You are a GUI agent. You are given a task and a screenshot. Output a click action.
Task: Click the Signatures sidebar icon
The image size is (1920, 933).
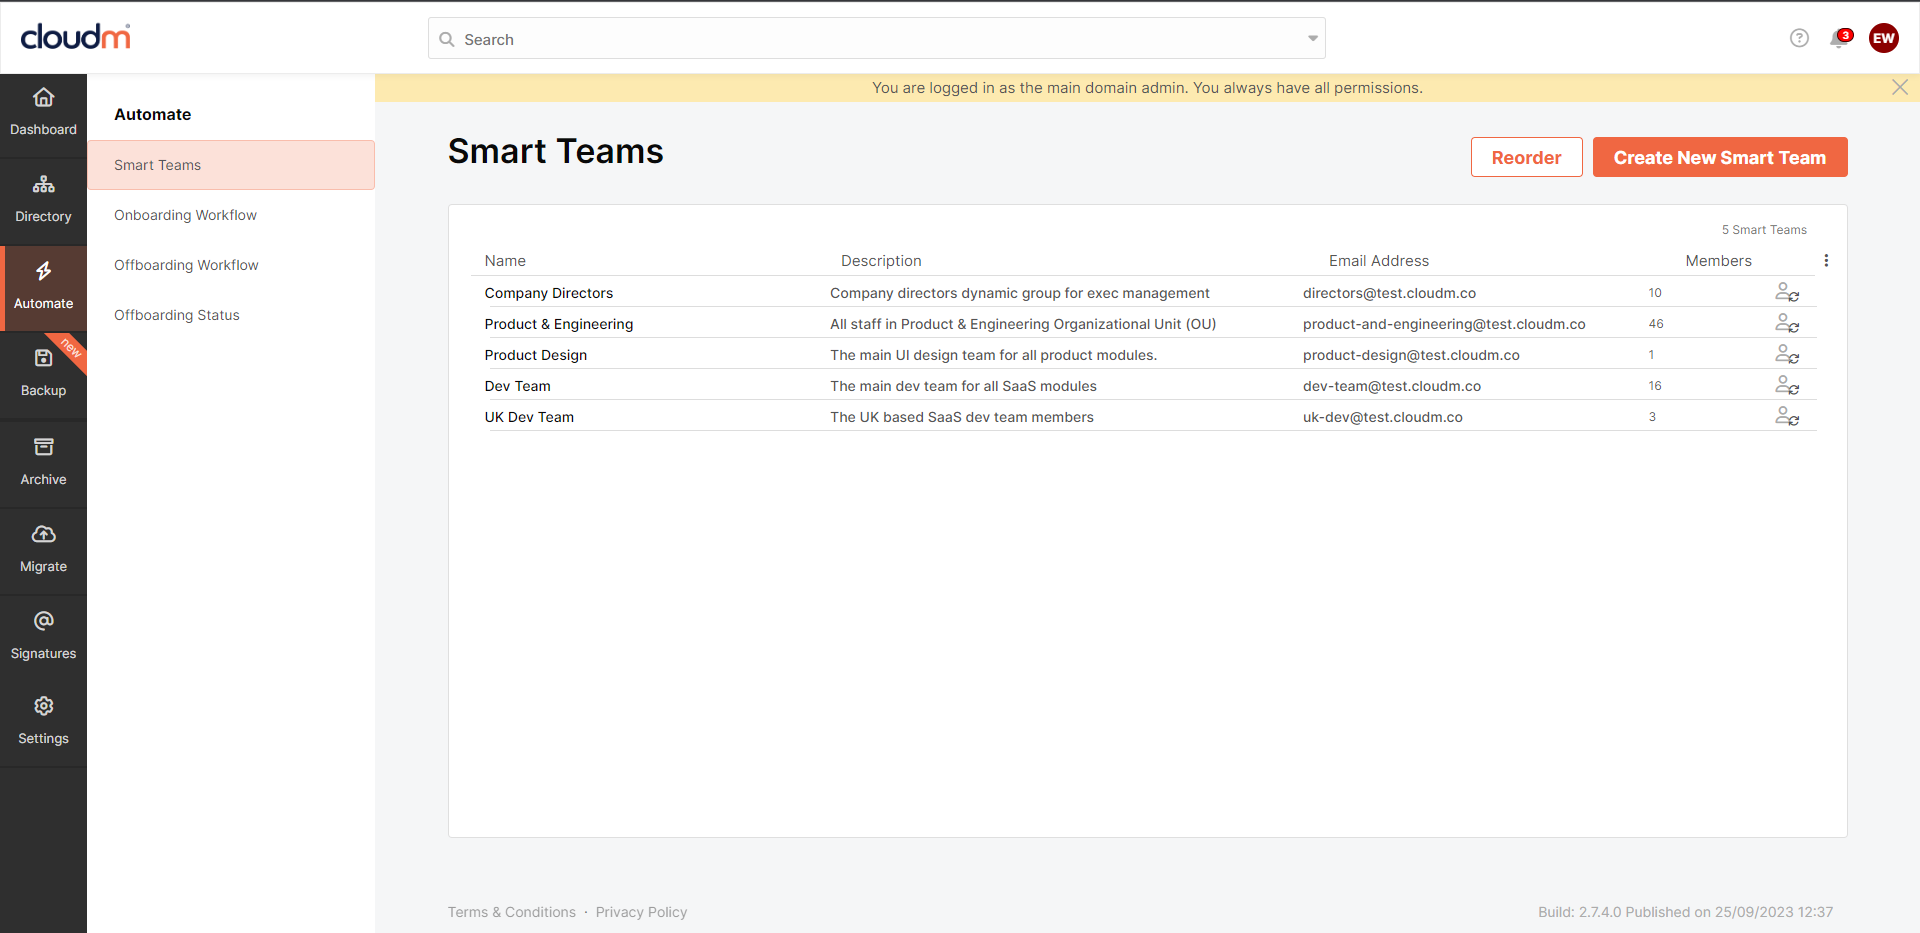(x=43, y=635)
